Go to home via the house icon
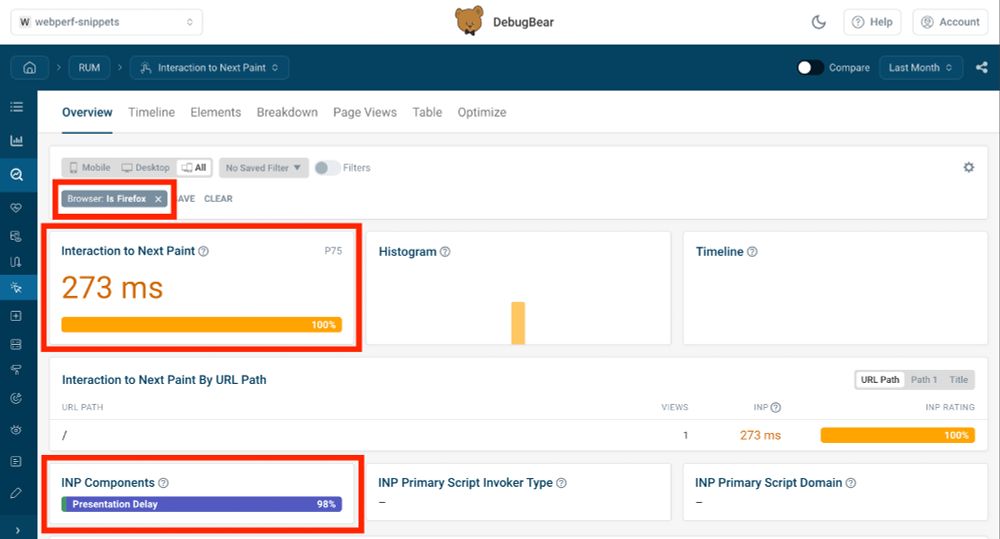Image resolution: width=1000 pixels, height=539 pixels. (x=29, y=68)
